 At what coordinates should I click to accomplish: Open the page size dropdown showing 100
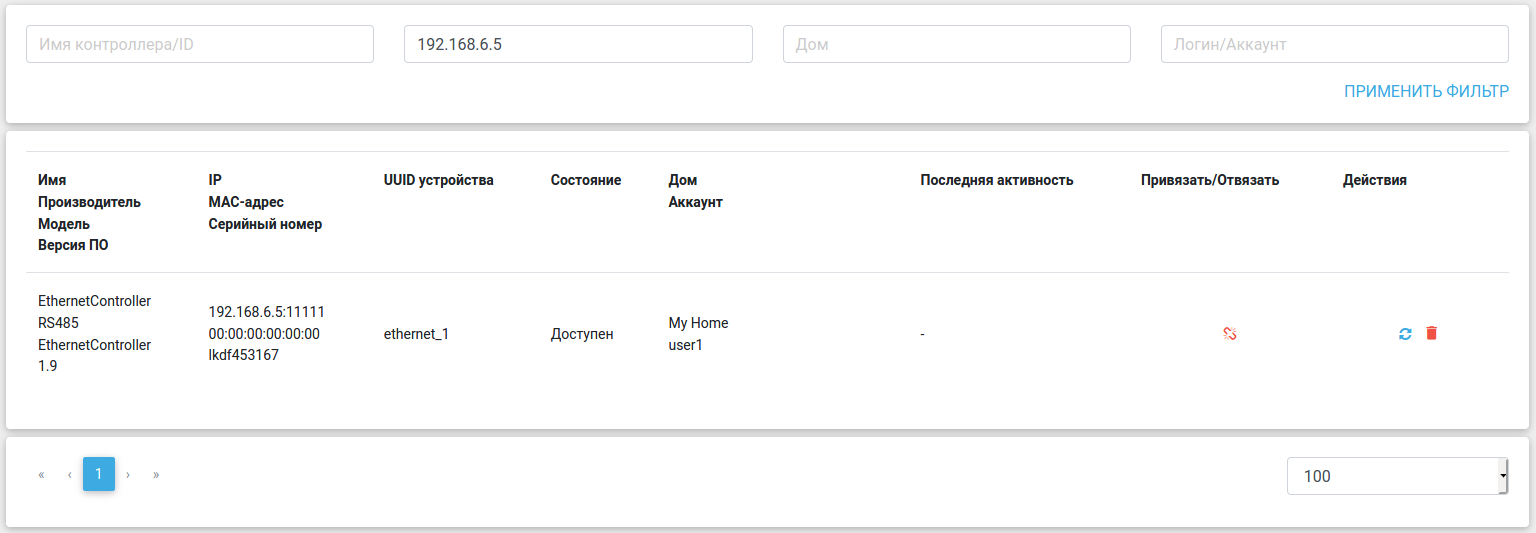(1397, 476)
